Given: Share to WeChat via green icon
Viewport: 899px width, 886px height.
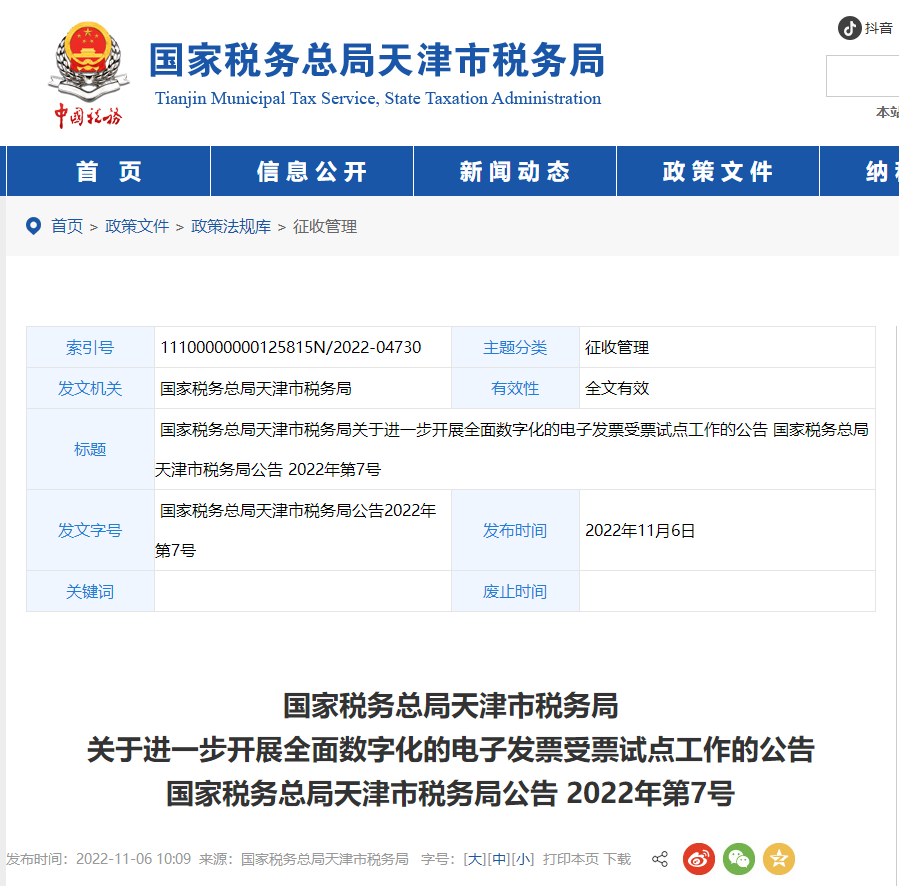Looking at the screenshot, I should tap(738, 859).
